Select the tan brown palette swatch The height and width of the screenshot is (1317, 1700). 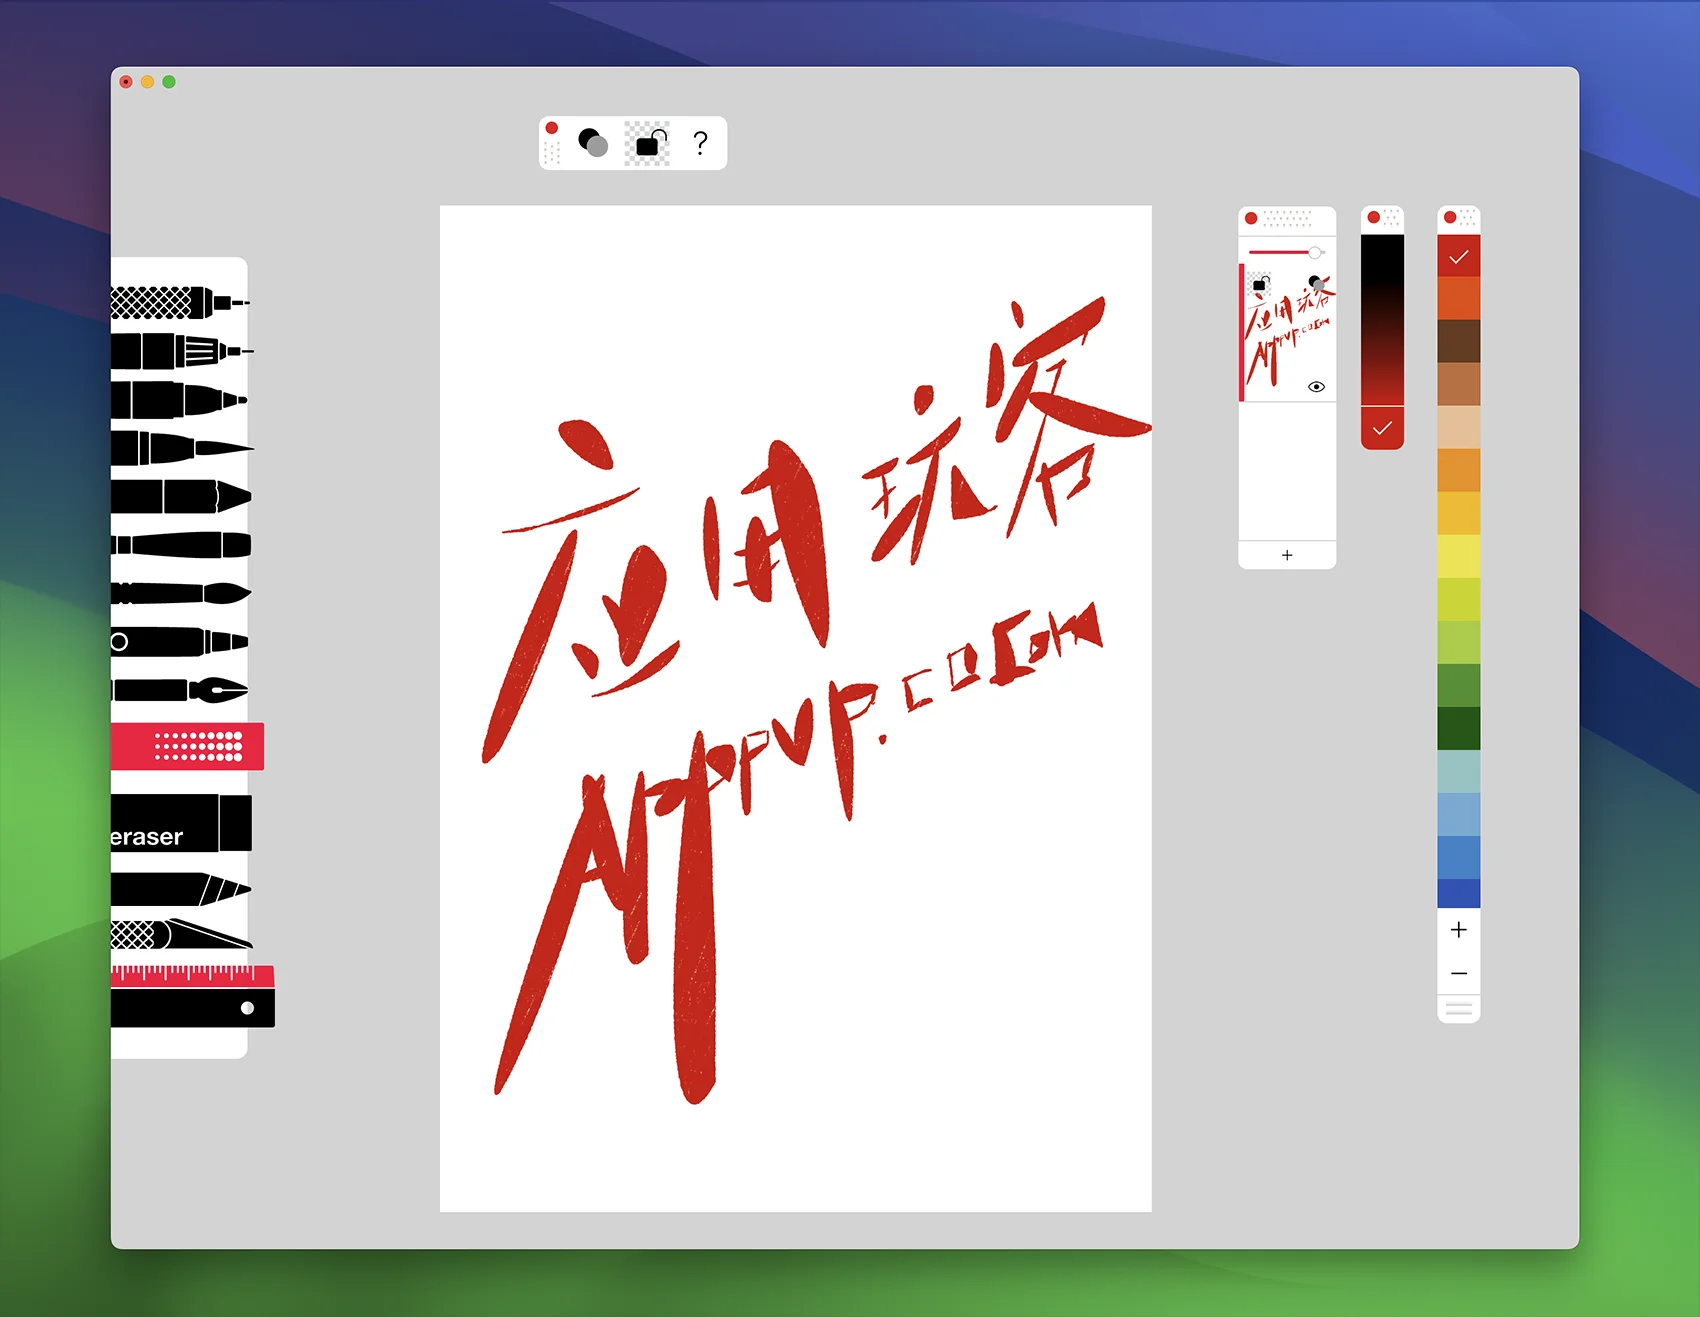[1459, 384]
